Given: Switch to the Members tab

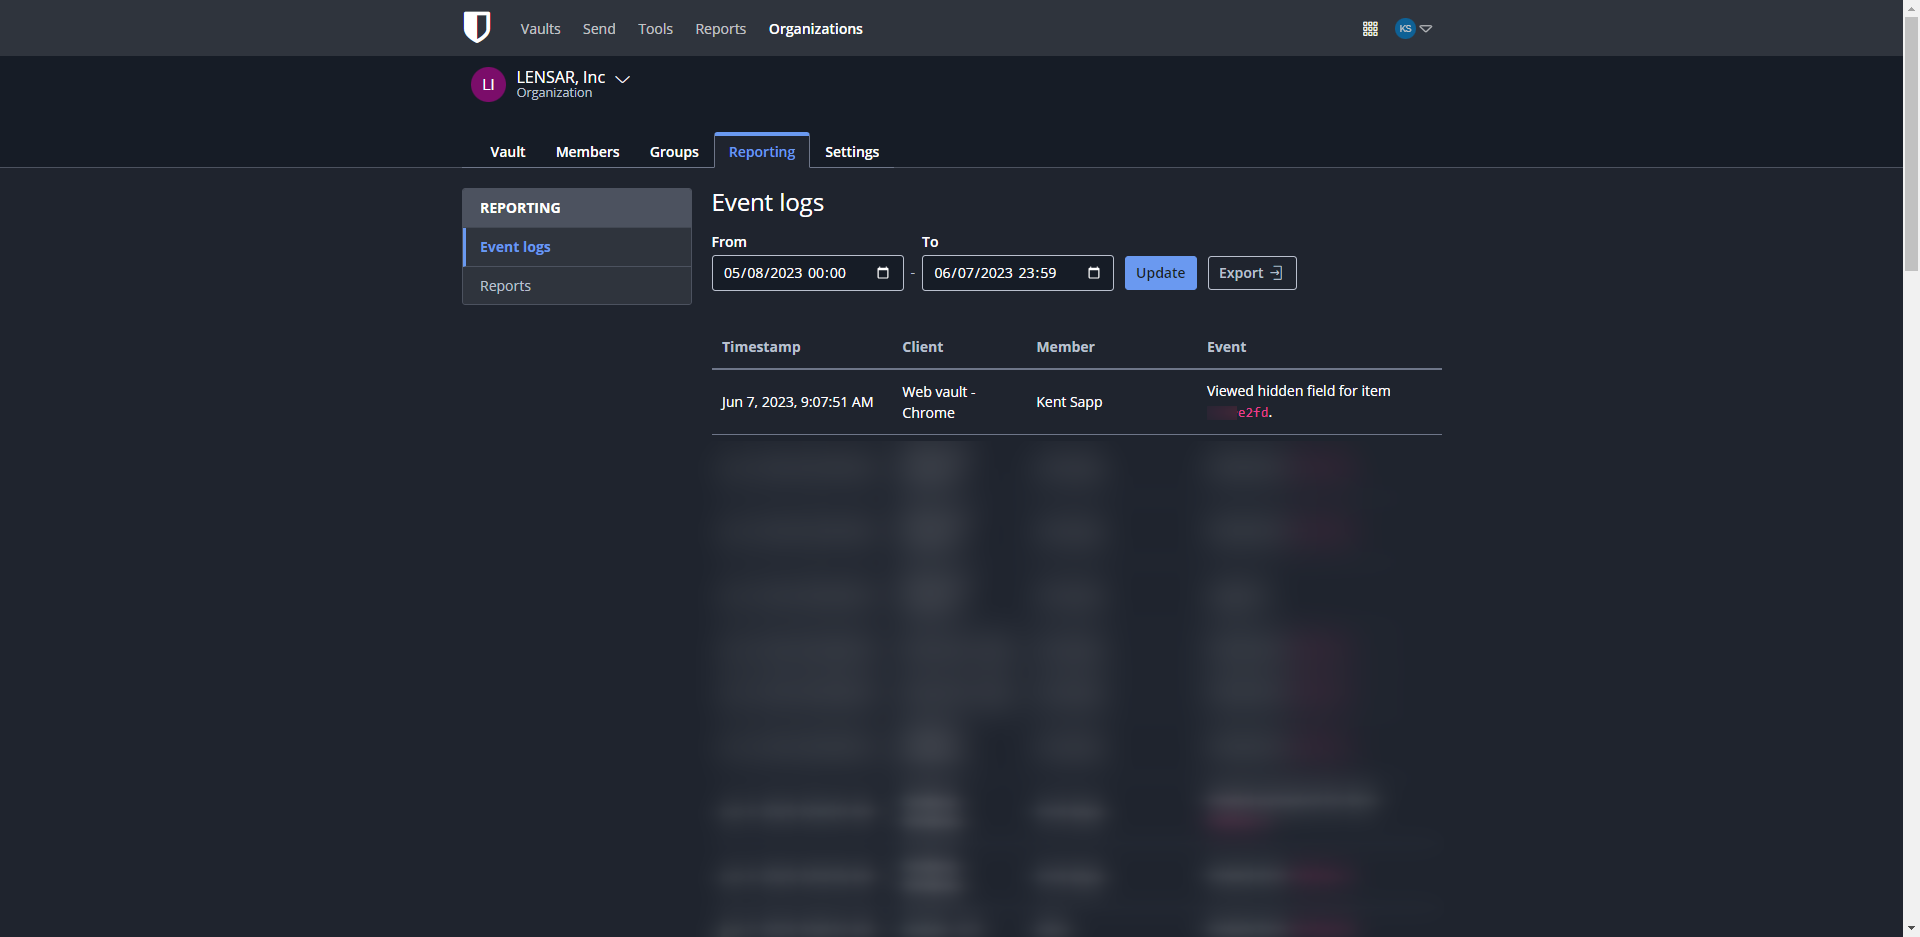Looking at the screenshot, I should (587, 151).
